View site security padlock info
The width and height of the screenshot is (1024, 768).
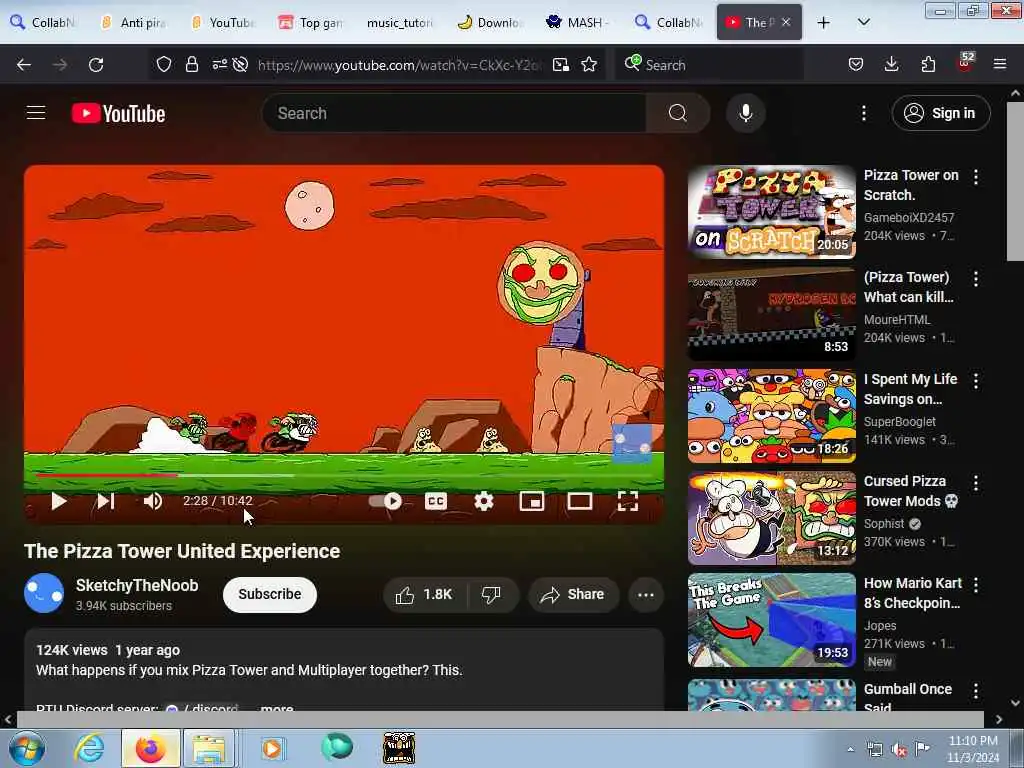[x=191, y=64]
